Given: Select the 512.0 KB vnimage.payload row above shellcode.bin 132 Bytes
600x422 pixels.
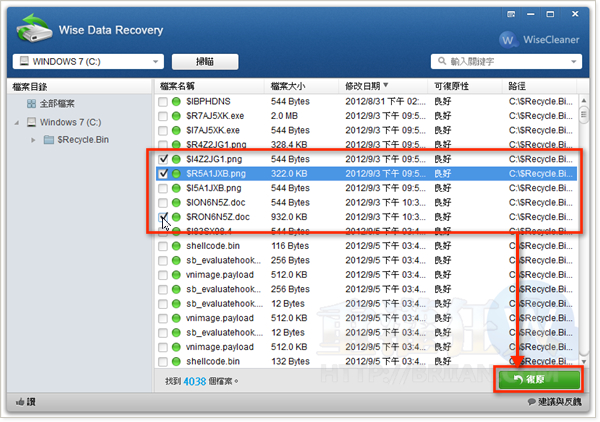Looking at the screenshot, I should point(366,347).
